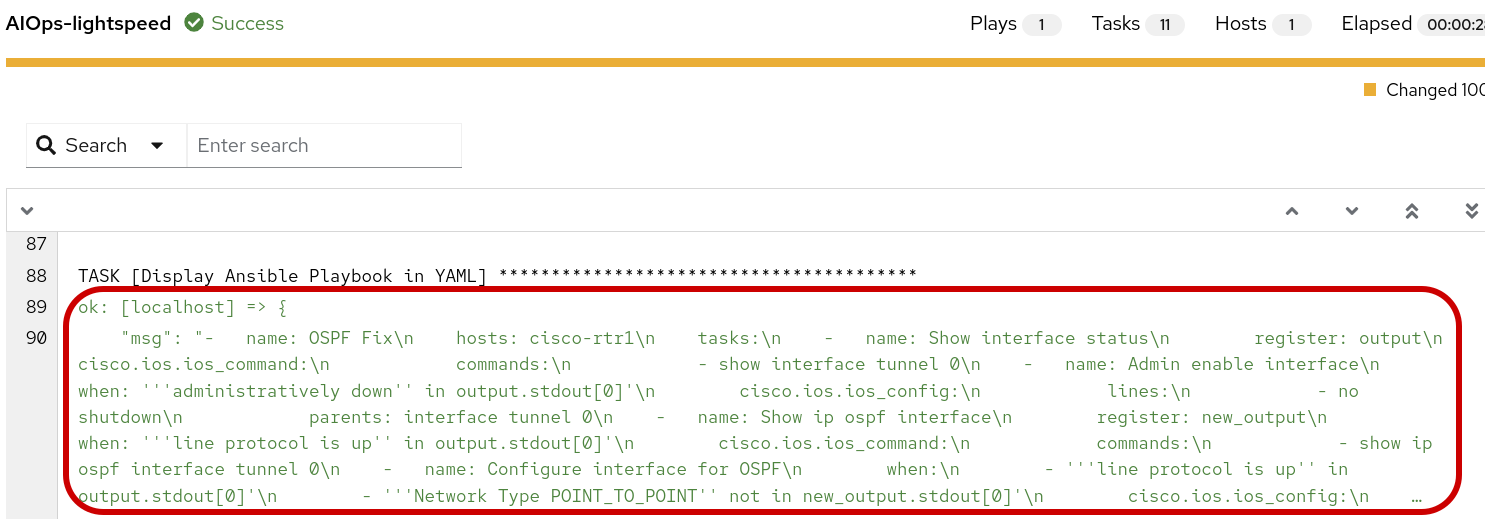The image size is (1485, 519).
Task: Collapse all output with left chevron
Action: coord(27,211)
